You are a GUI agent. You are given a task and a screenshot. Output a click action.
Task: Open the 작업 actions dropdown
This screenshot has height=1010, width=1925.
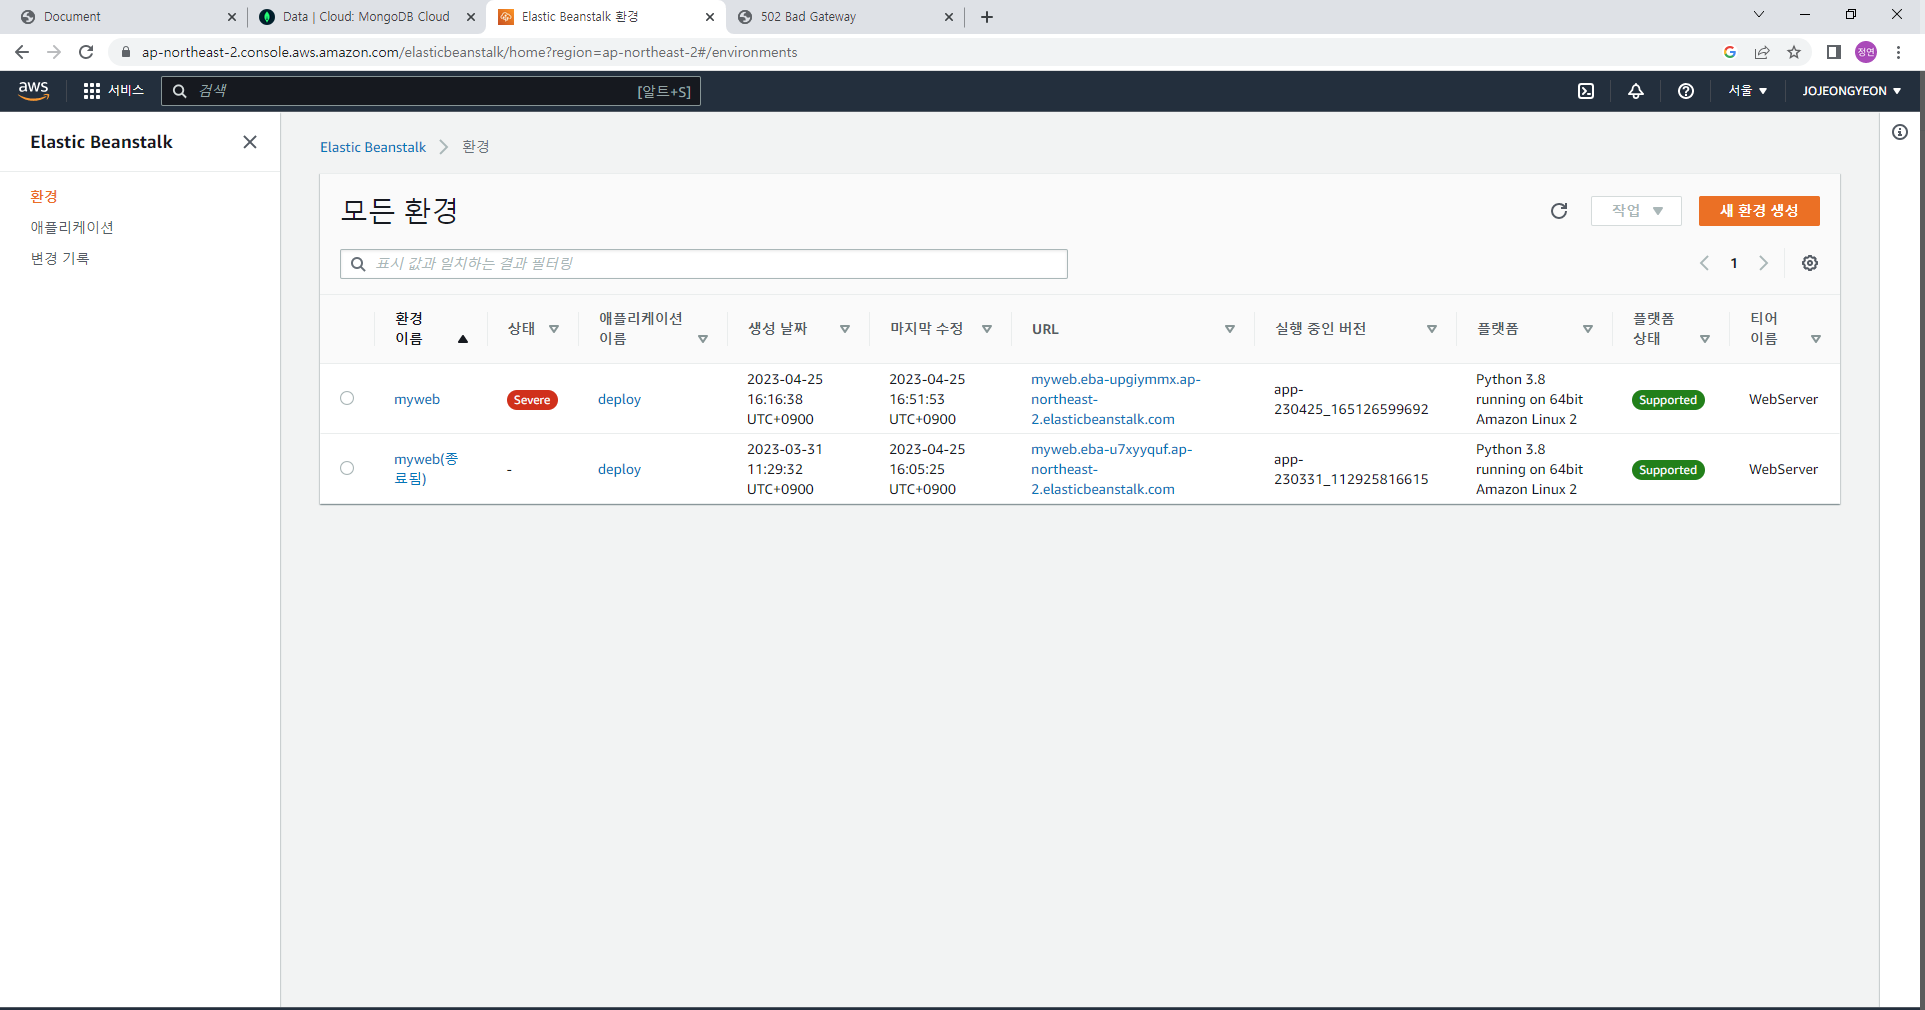[x=1636, y=211]
